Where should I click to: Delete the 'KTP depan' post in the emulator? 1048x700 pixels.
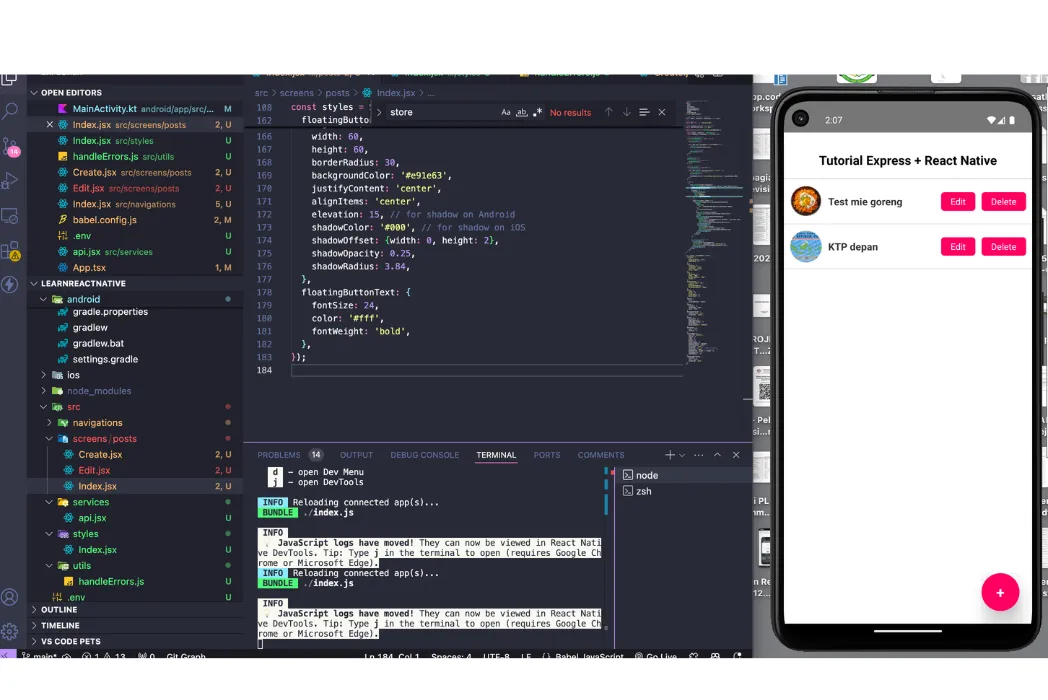tap(1003, 247)
